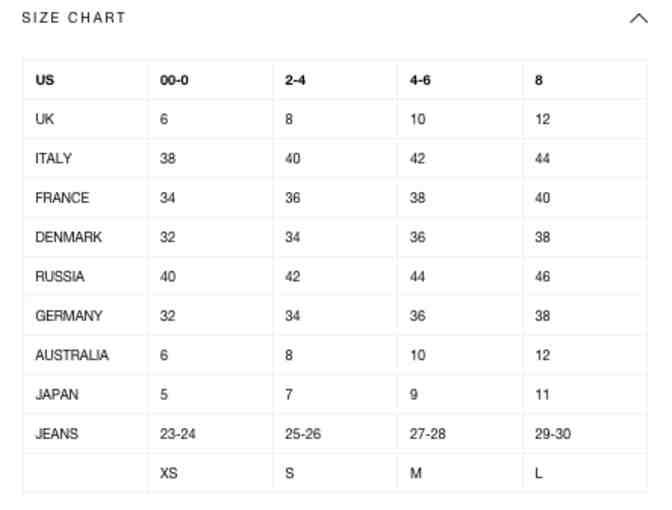Select the ITALY row label
The image size is (672, 510).
(x=54, y=158)
